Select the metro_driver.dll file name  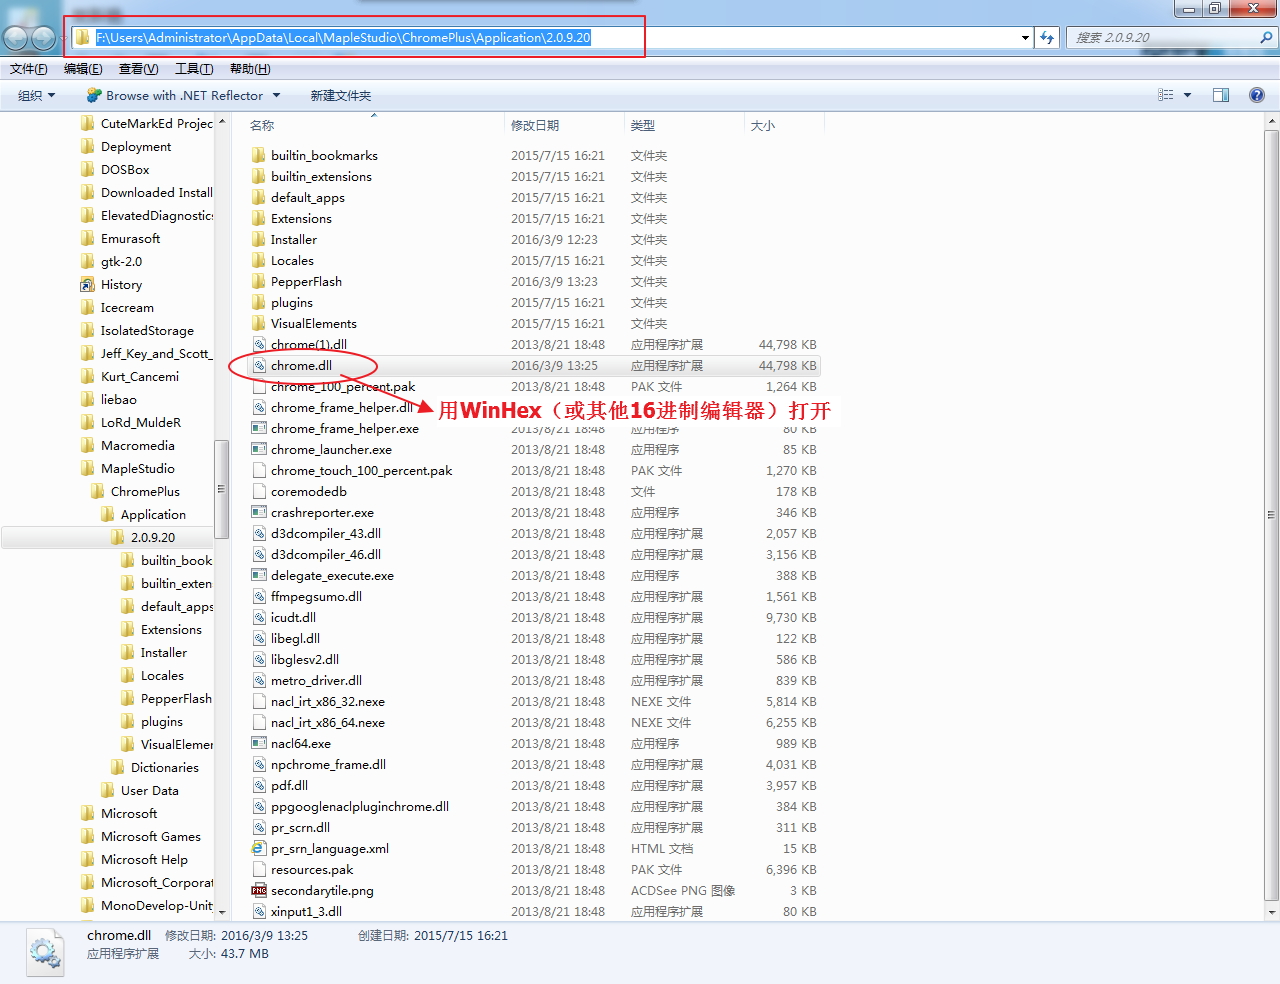coord(317,681)
